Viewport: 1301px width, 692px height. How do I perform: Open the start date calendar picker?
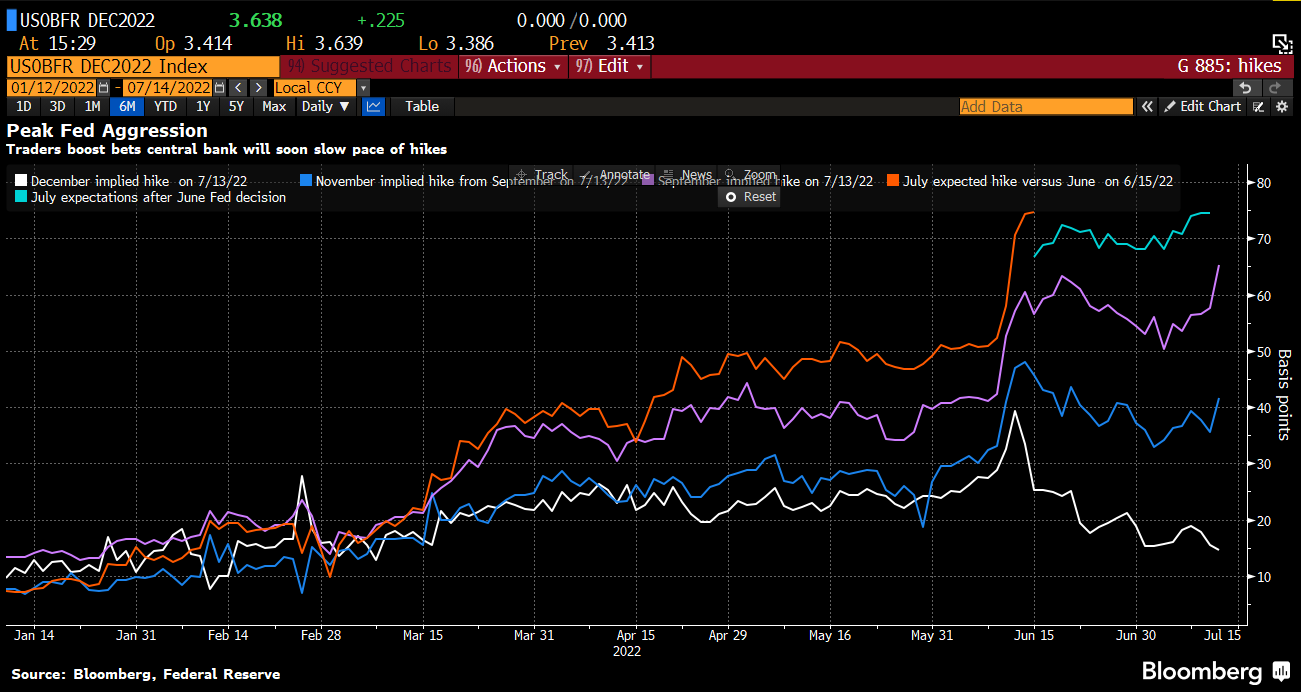click(103, 88)
